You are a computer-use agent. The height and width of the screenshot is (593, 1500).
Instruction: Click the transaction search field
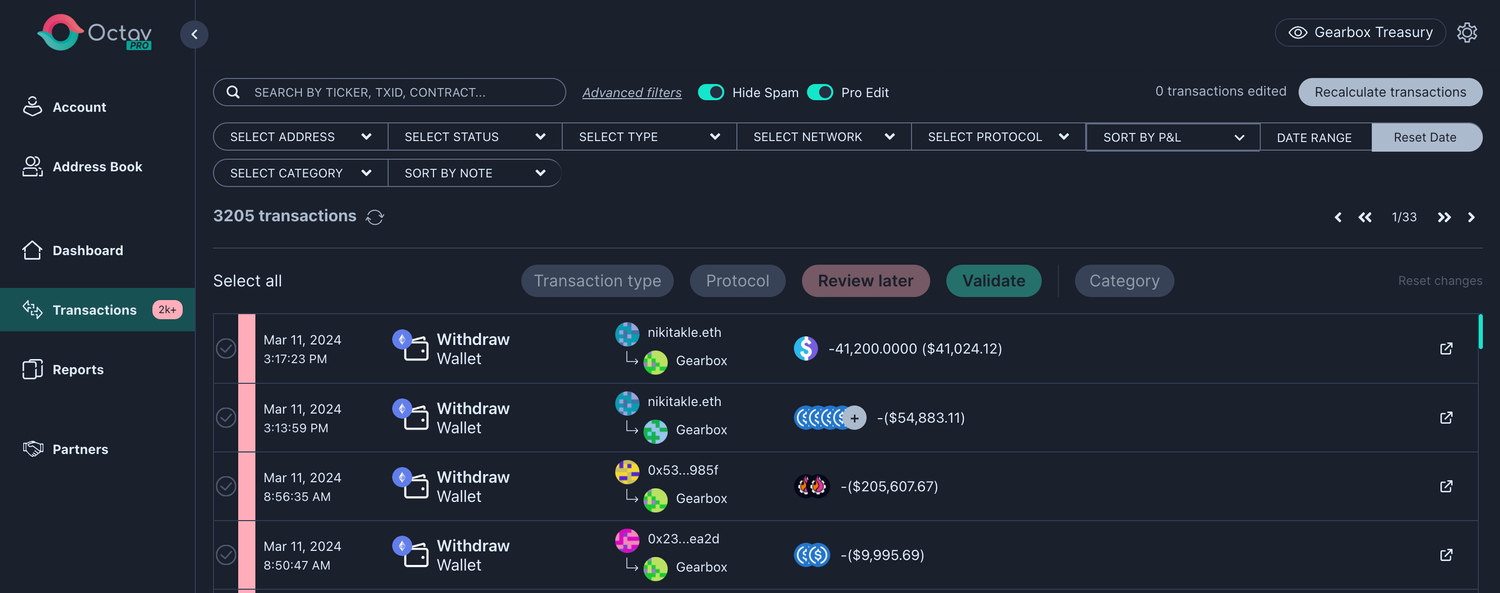point(390,92)
